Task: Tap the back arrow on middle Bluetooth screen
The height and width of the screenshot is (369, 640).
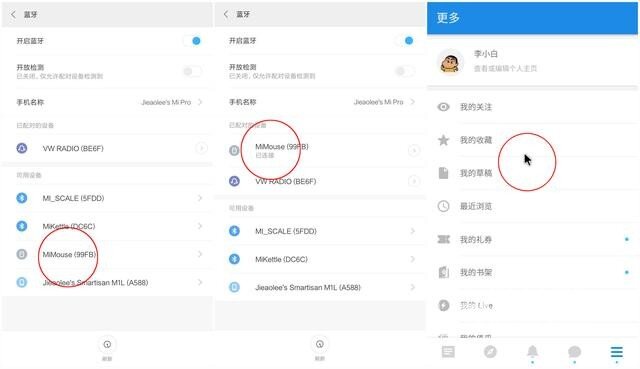Action: 226,14
